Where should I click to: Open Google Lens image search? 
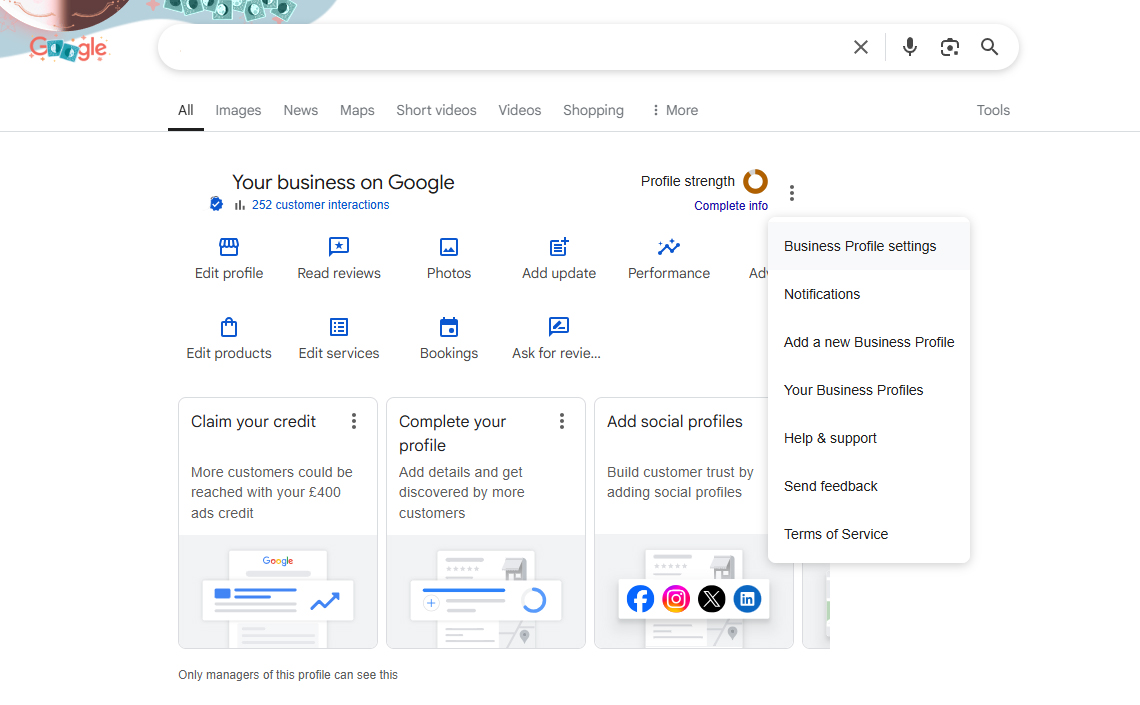(x=949, y=46)
